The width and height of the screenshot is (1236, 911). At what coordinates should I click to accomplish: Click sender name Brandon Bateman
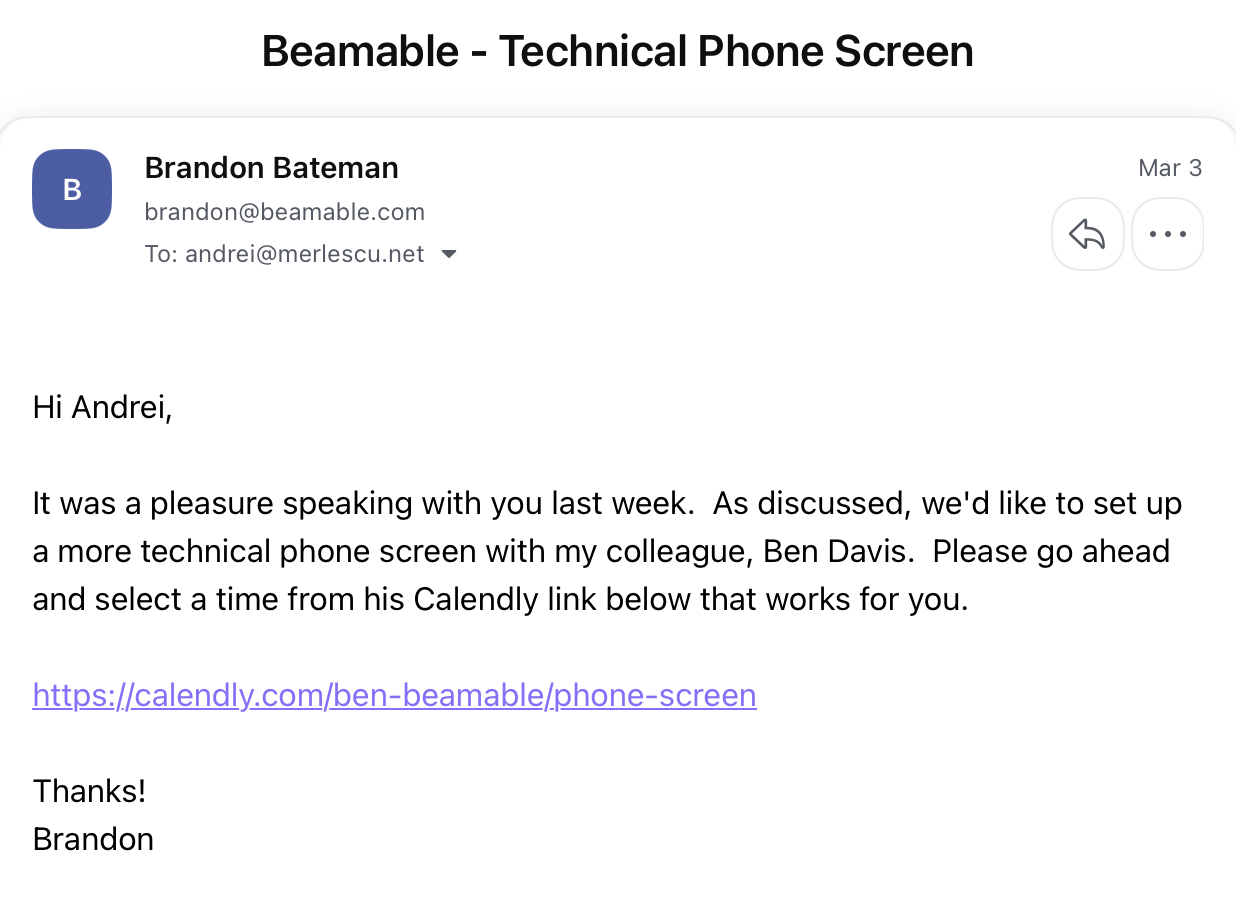pyautogui.click(x=271, y=167)
